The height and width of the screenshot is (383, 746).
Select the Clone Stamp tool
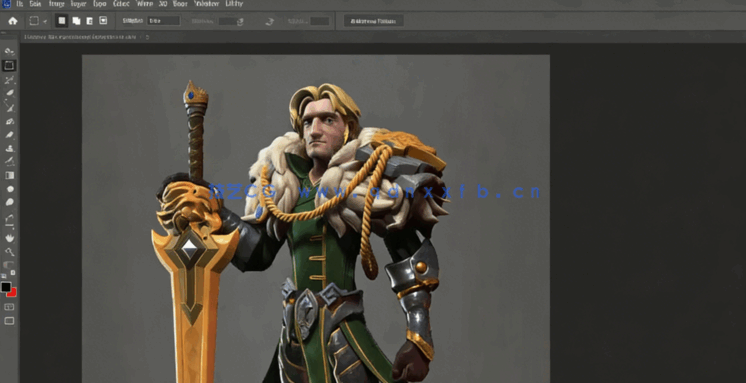point(9,148)
